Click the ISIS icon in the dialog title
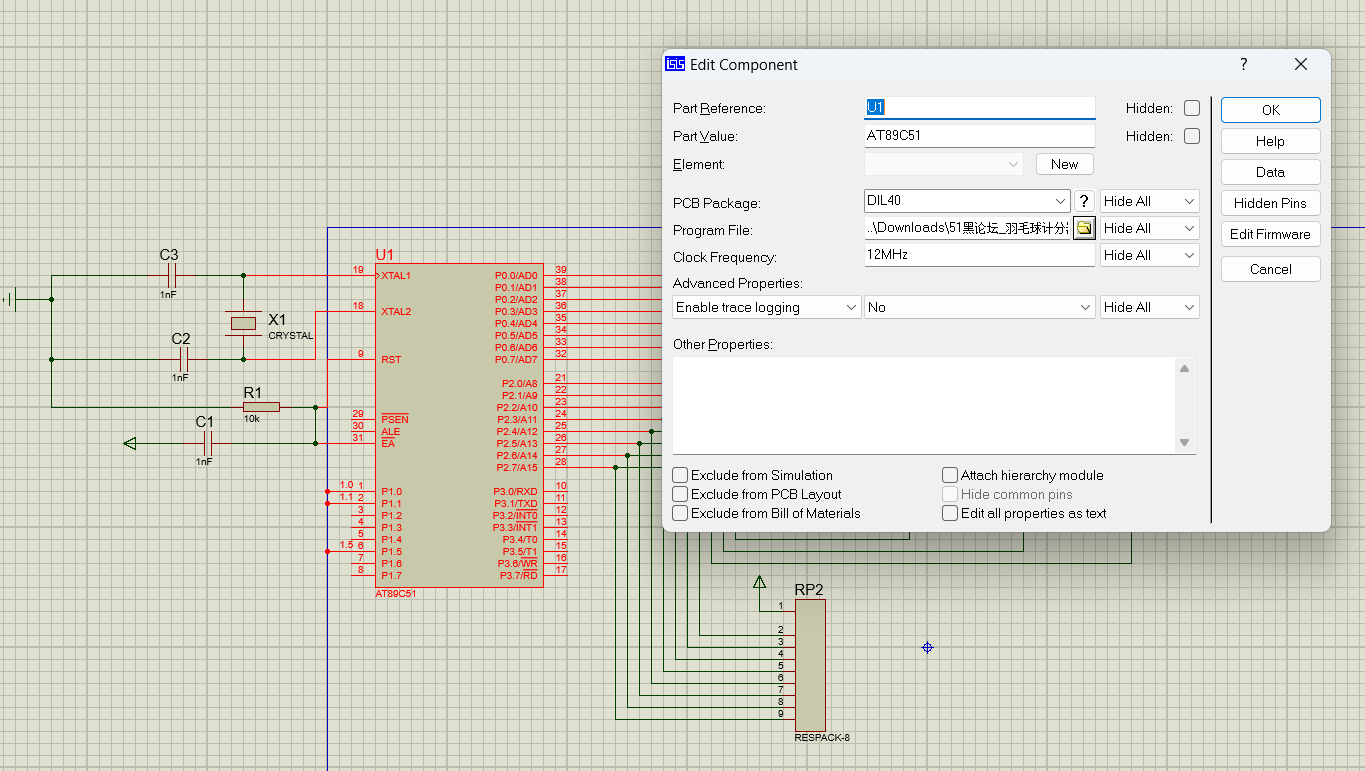The width and height of the screenshot is (1365, 771). click(x=675, y=64)
